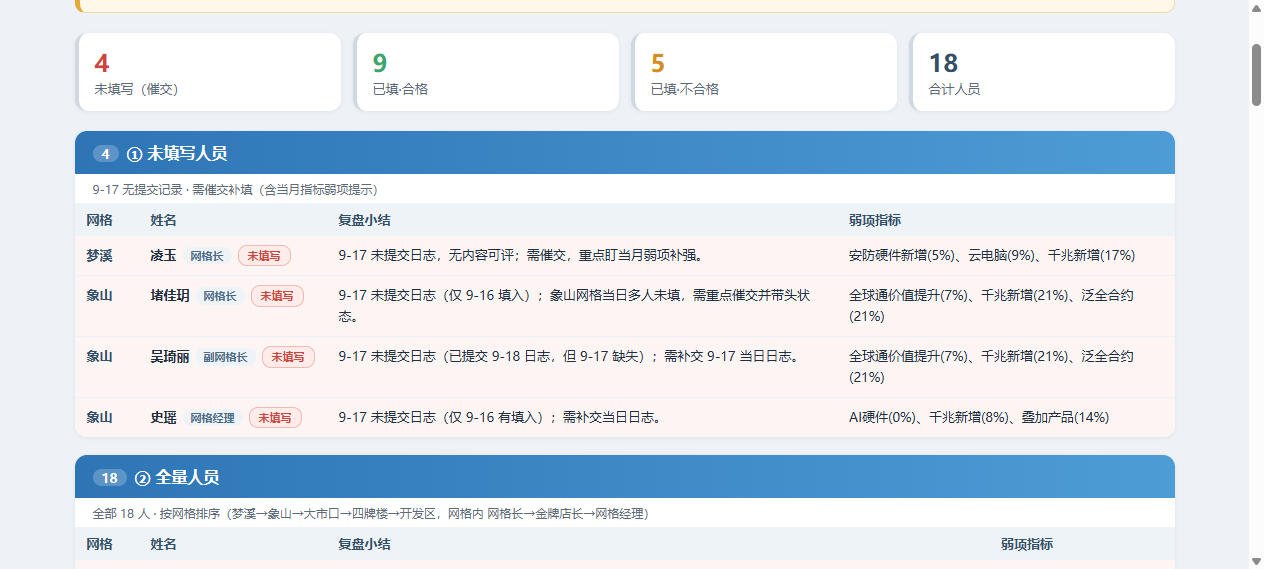Click the 姓名 column header in first table
This screenshot has width=1264, height=569.
tap(163, 220)
